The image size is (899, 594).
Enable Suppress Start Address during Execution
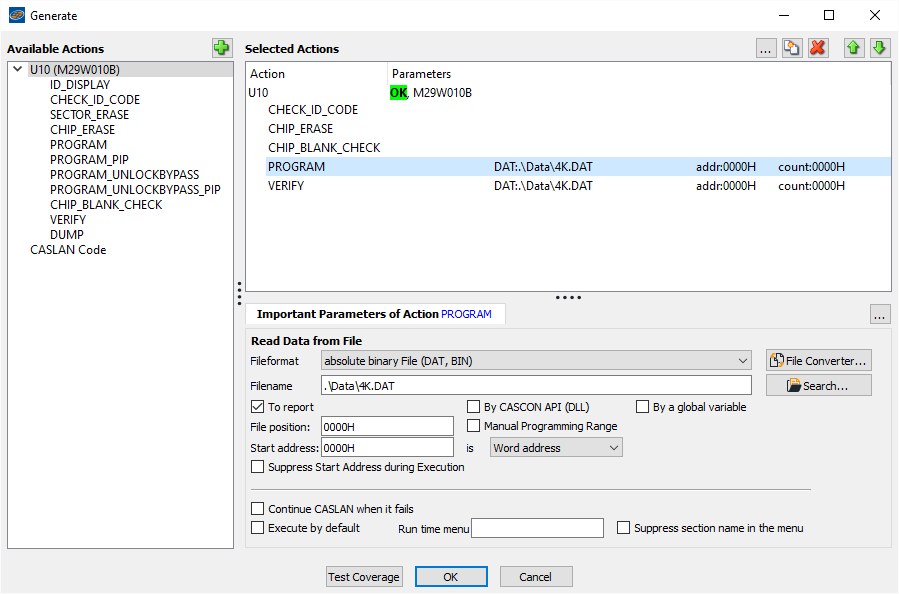pyautogui.click(x=257, y=467)
